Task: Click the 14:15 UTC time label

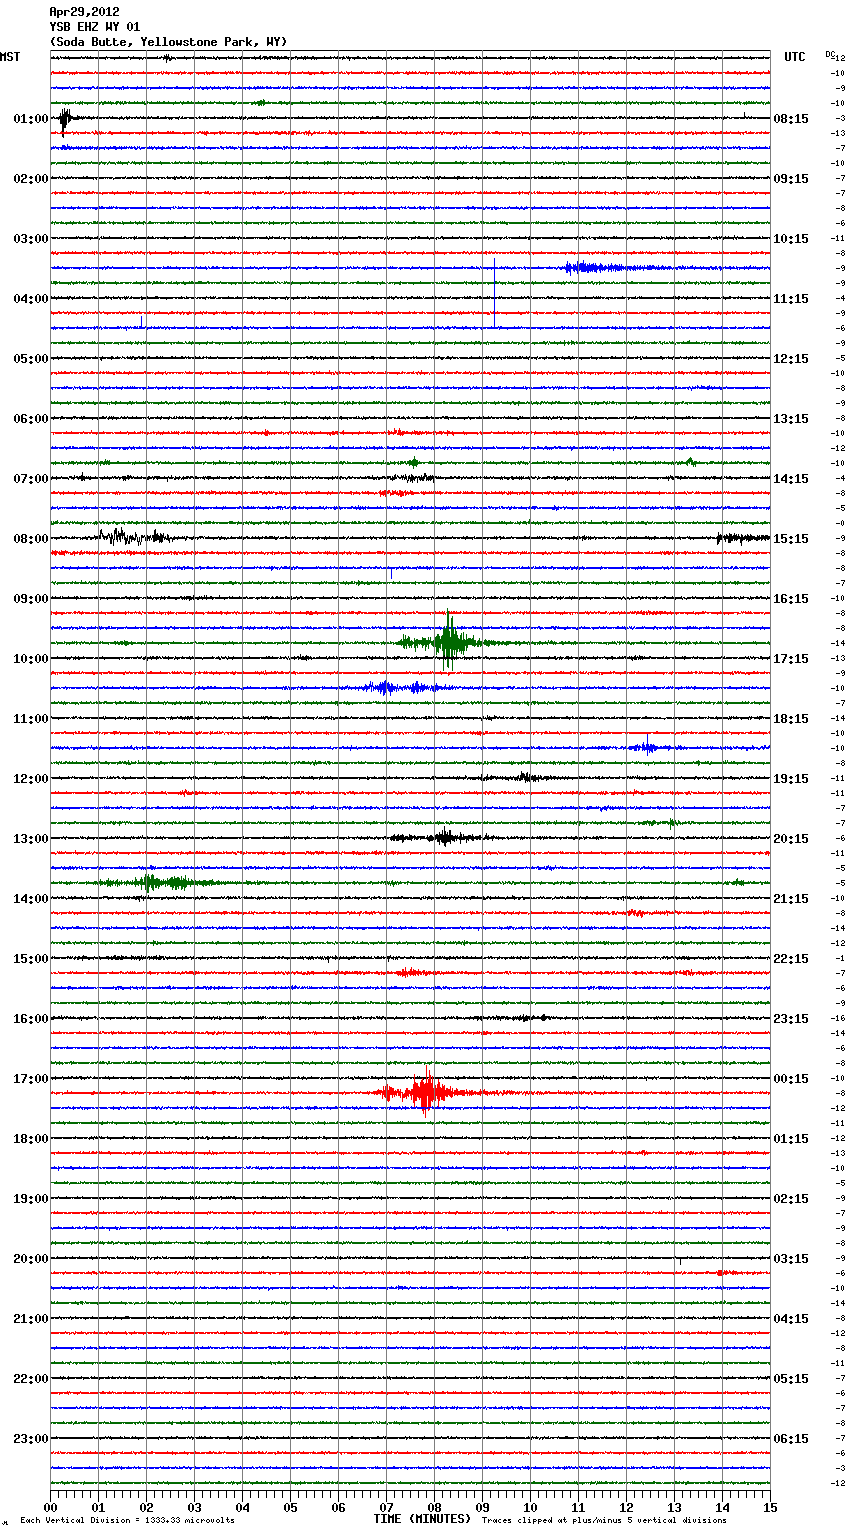Action: (791, 479)
